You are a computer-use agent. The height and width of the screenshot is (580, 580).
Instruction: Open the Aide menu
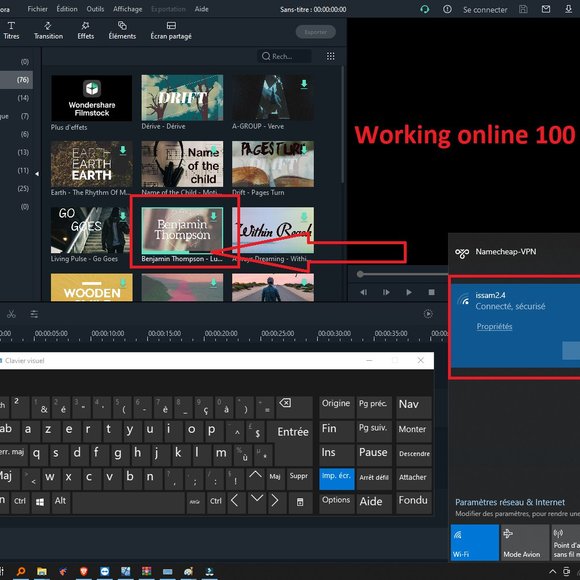coord(202,9)
